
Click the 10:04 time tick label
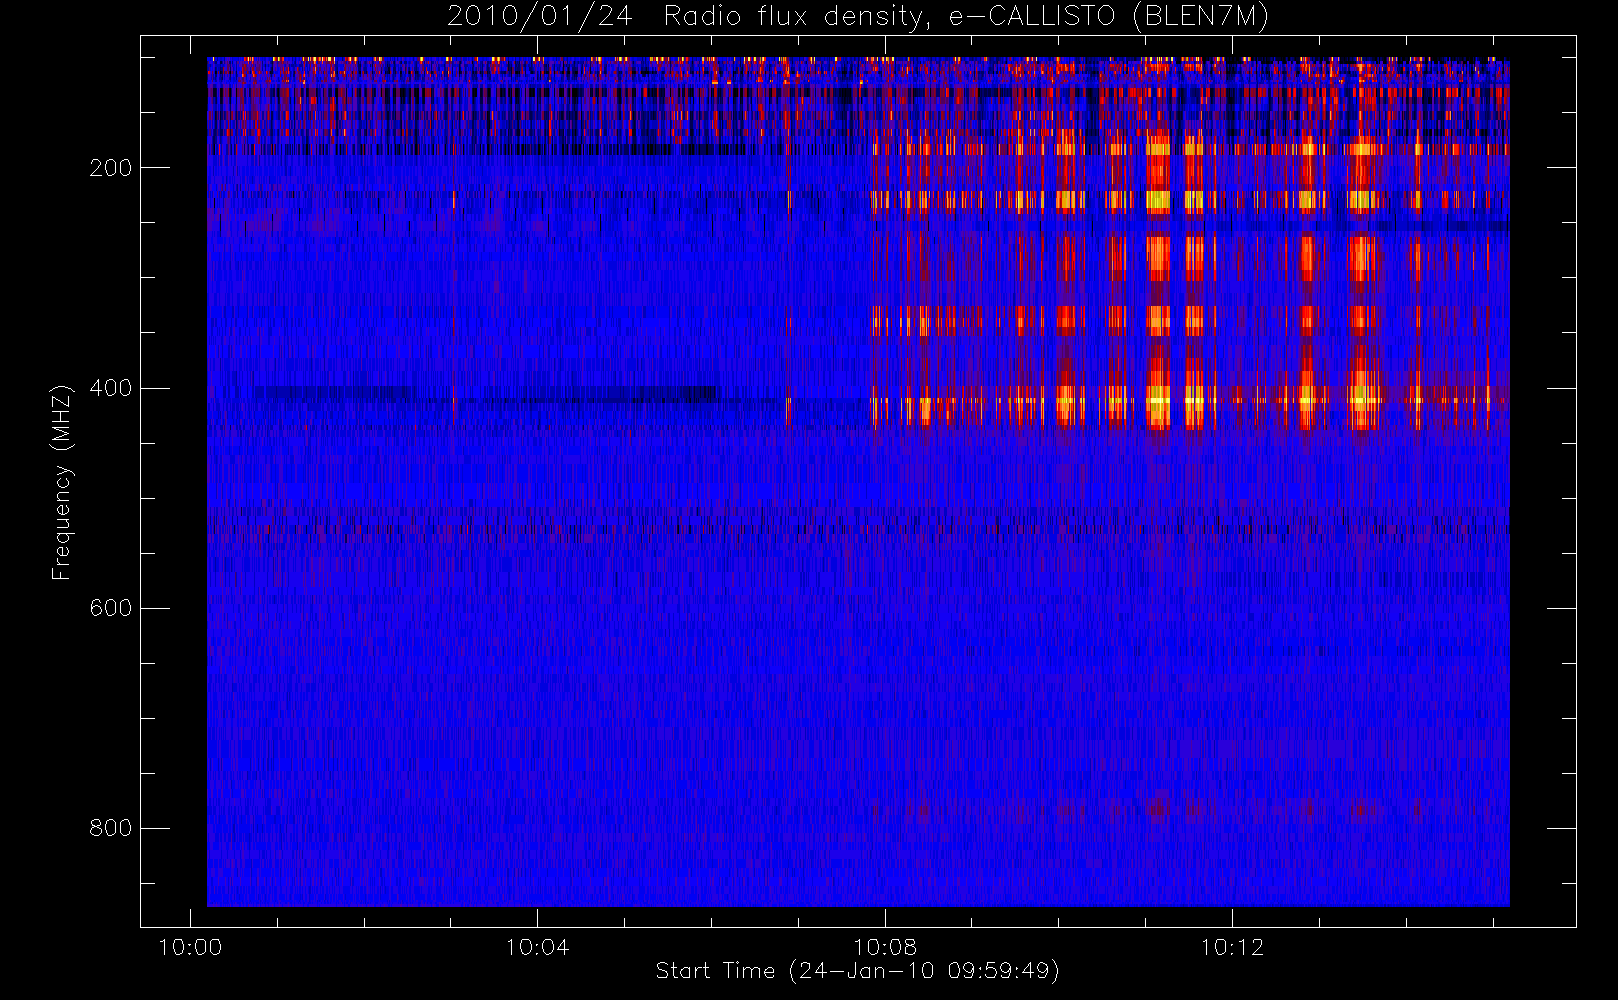point(537,947)
